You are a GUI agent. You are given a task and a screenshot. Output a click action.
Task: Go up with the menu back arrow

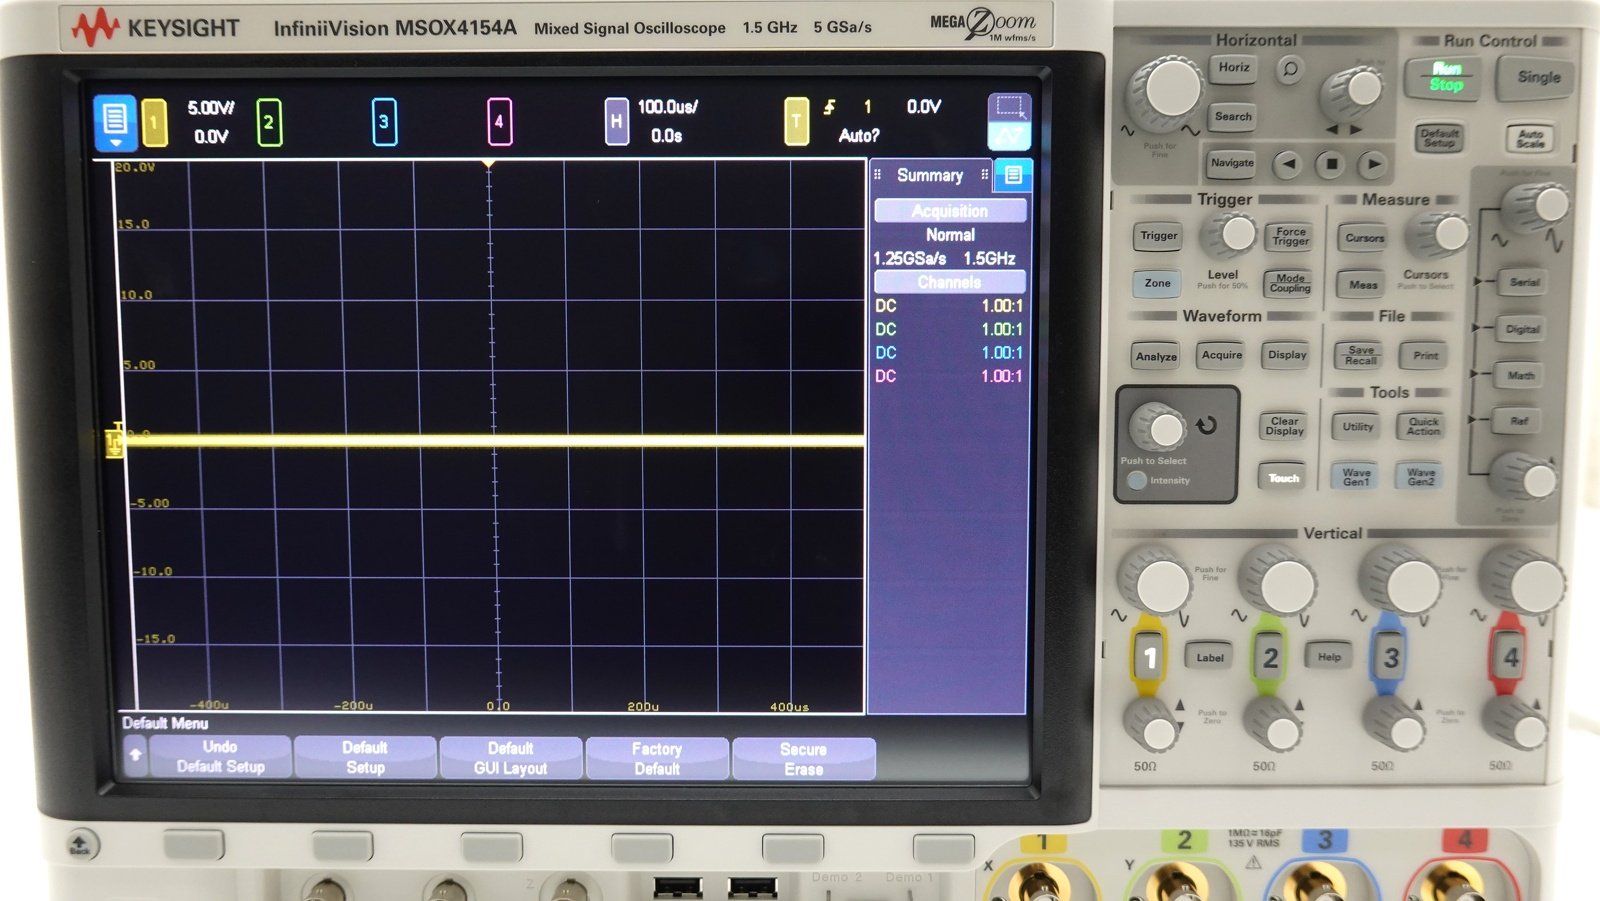[x=135, y=756]
